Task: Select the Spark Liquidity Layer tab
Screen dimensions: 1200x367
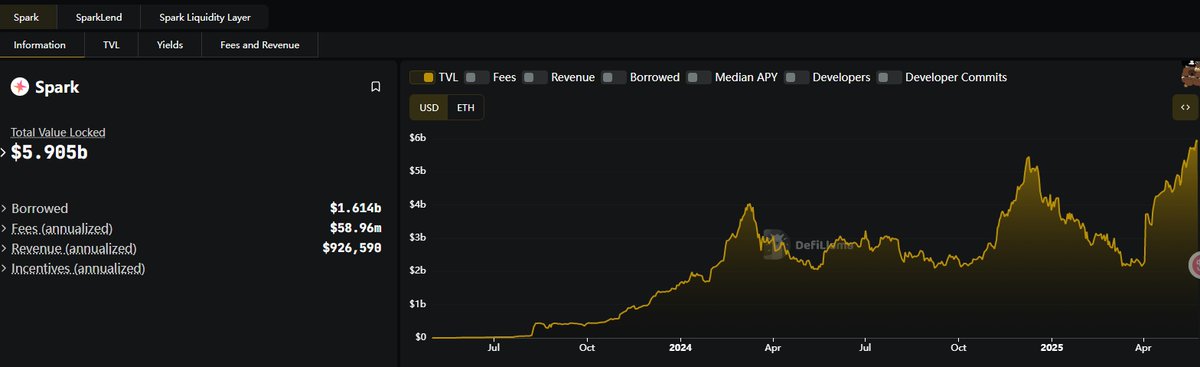Action: (x=205, y=18)
